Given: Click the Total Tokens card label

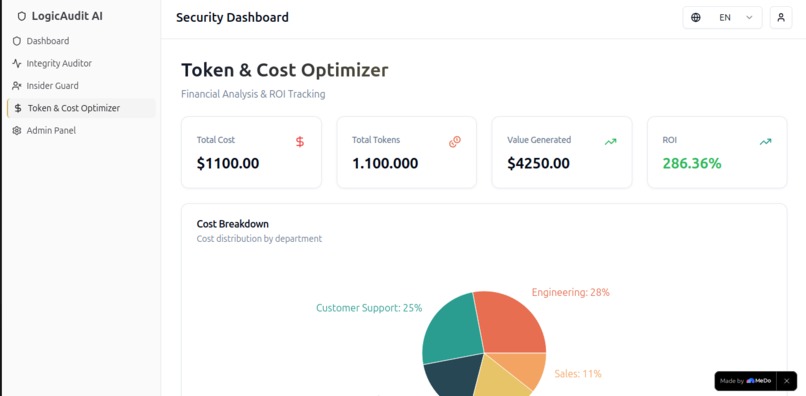Looking at the screenshot, I should click(376, 140).
